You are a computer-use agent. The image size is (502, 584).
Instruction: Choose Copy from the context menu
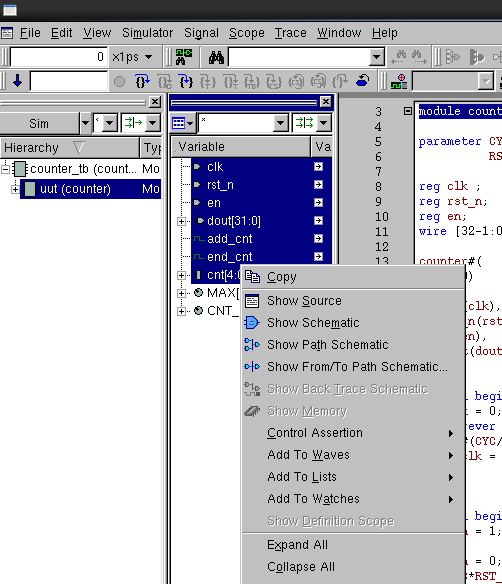pyautogui.click(x=353, y=277)
